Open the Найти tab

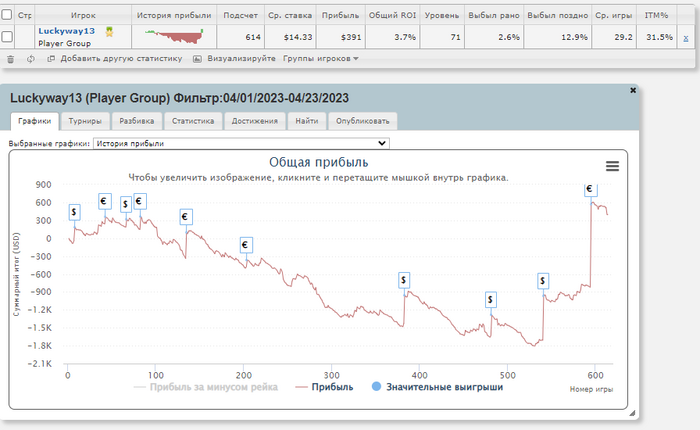point(307,121)
